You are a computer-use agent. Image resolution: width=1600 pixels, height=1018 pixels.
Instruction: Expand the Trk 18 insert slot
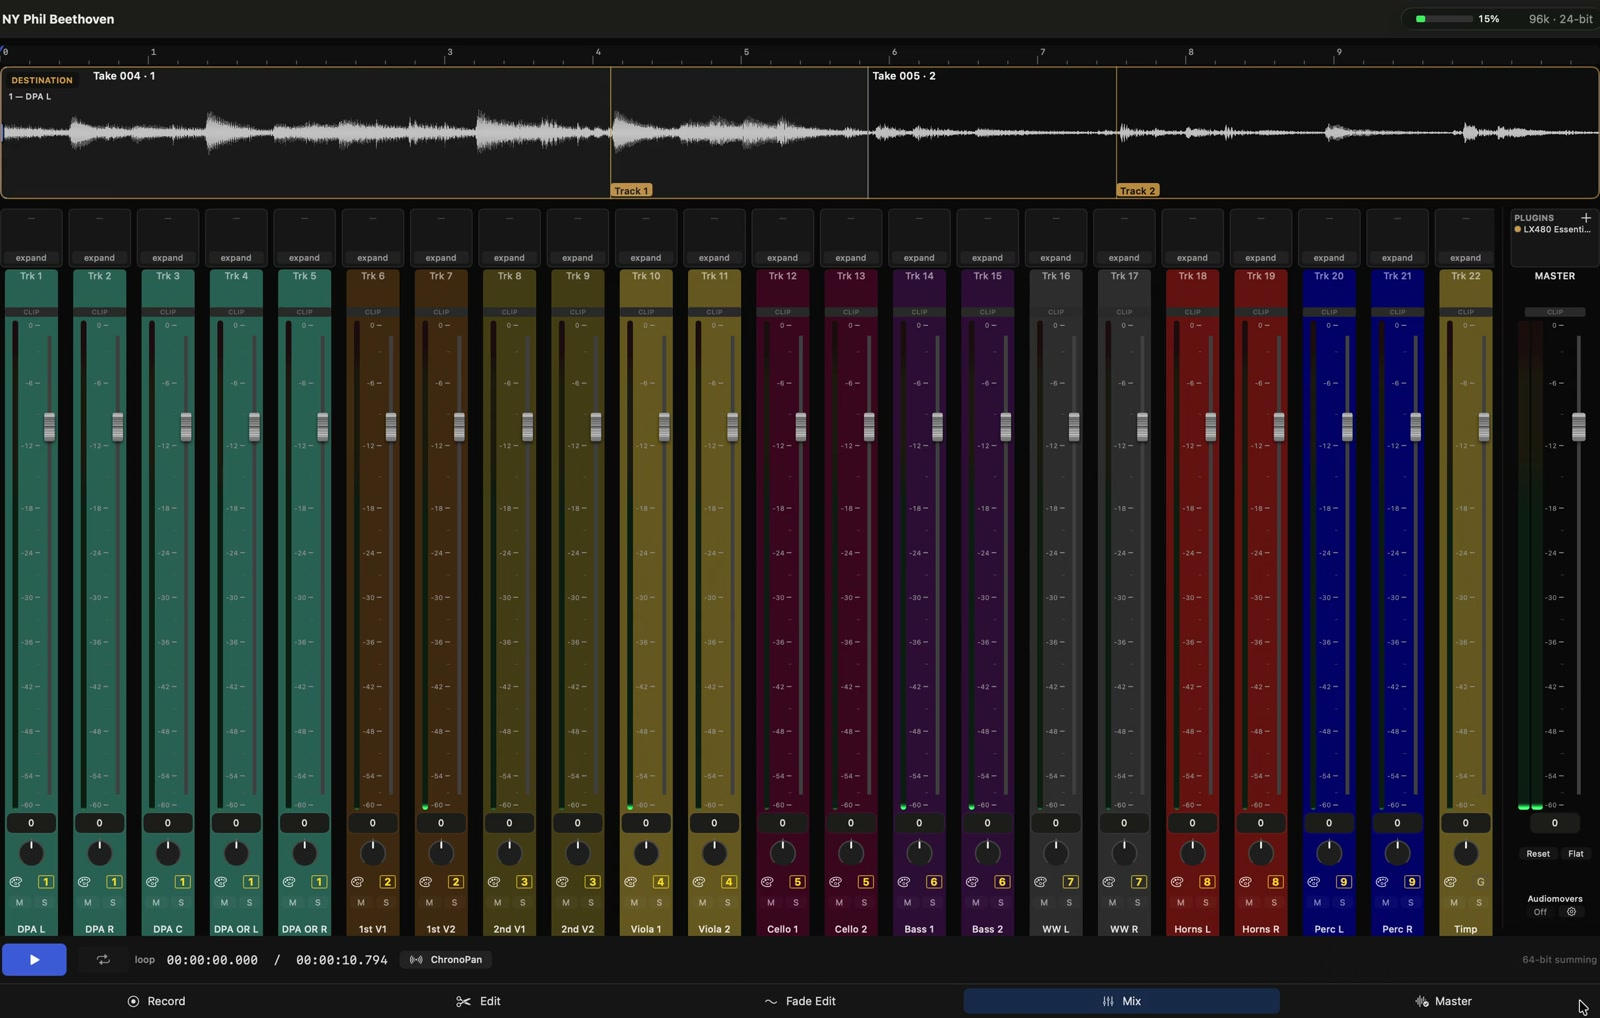(1192, 258)
